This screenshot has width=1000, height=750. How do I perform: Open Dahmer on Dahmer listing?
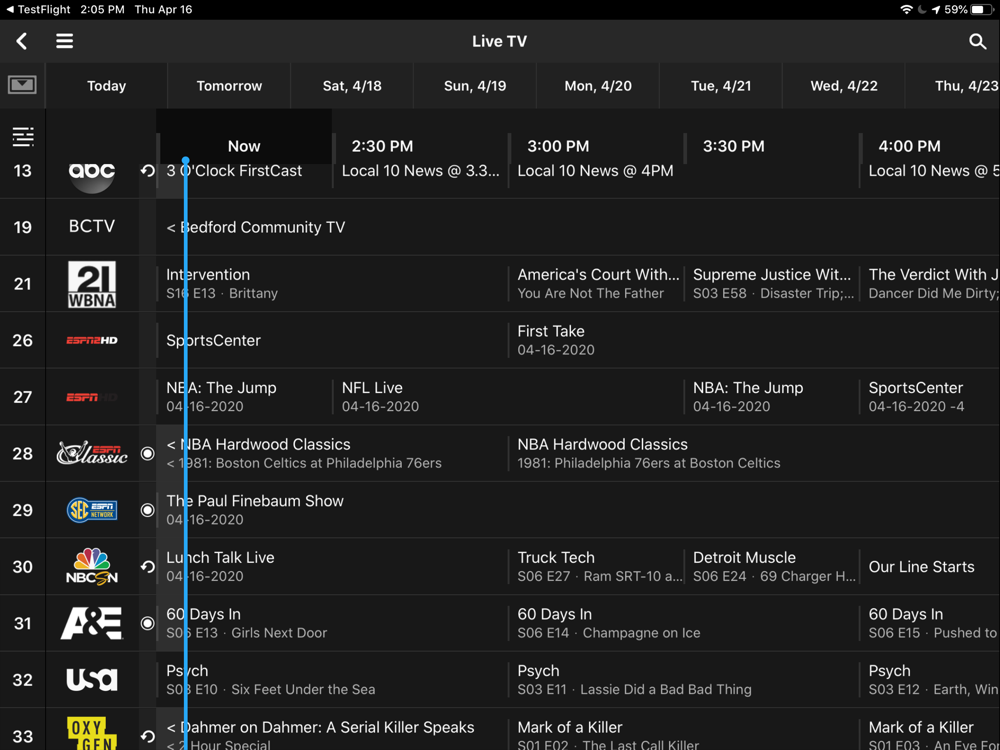332,730
